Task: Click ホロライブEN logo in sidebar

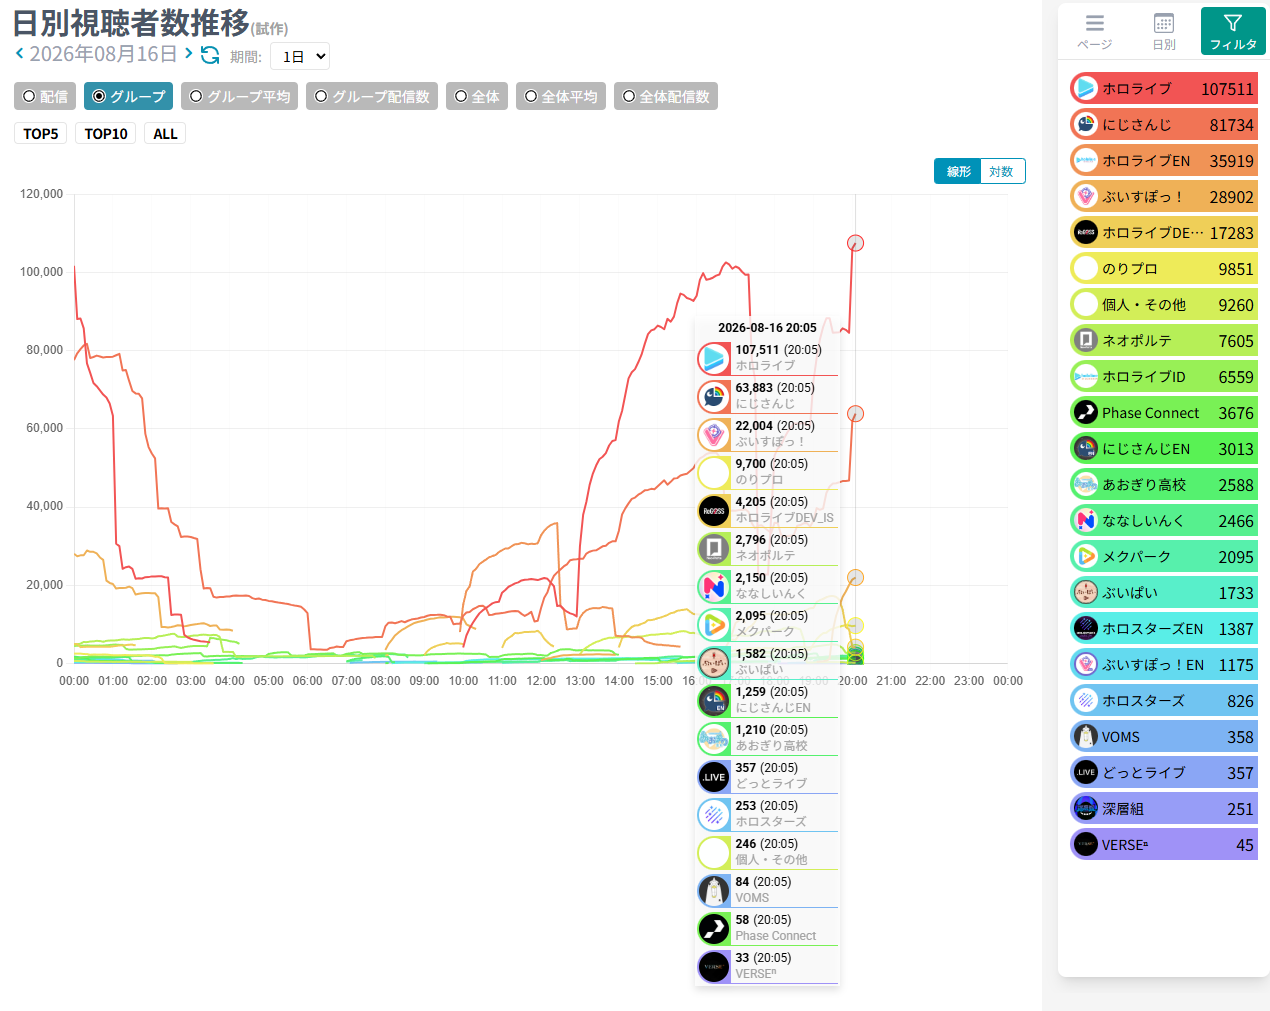Action: 1085,161
